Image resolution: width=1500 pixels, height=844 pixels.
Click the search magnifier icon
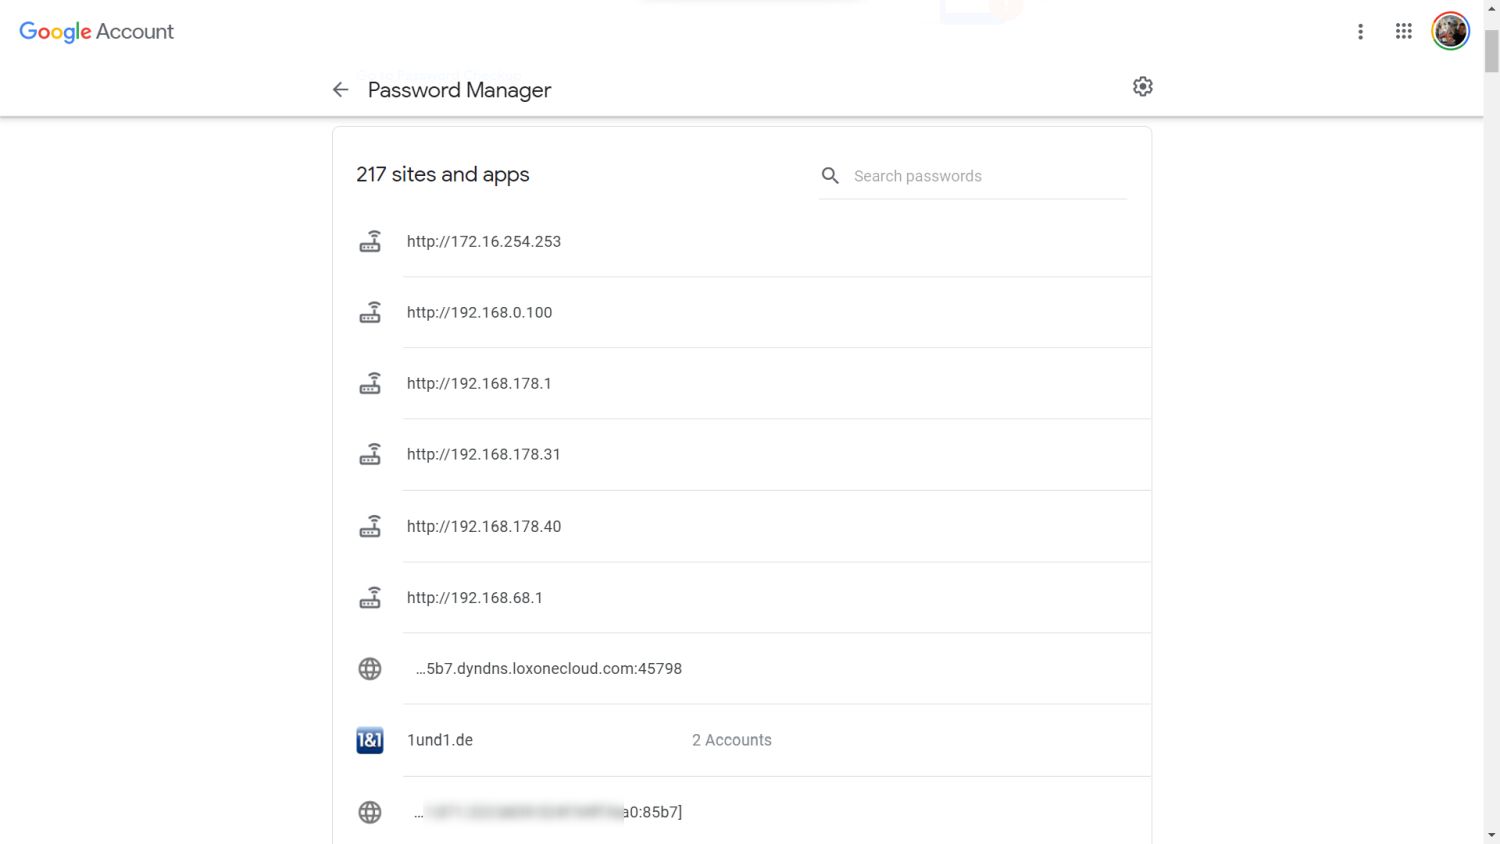click(x=830, y=176)
